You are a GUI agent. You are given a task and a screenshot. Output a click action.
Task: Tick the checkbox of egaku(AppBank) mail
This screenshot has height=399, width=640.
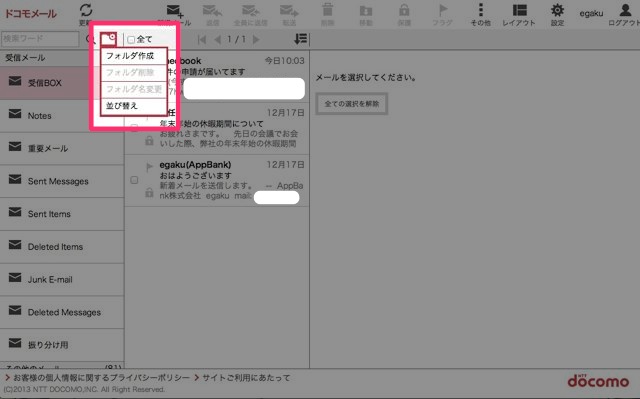click(x=134, y=180)
